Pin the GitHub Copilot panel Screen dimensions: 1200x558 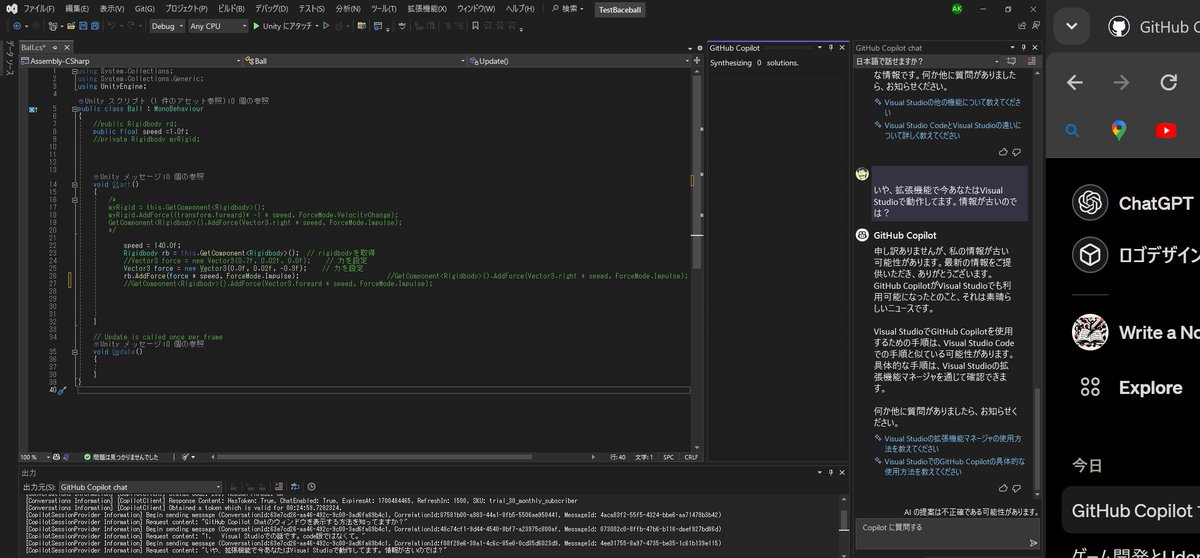coord(831,48)
